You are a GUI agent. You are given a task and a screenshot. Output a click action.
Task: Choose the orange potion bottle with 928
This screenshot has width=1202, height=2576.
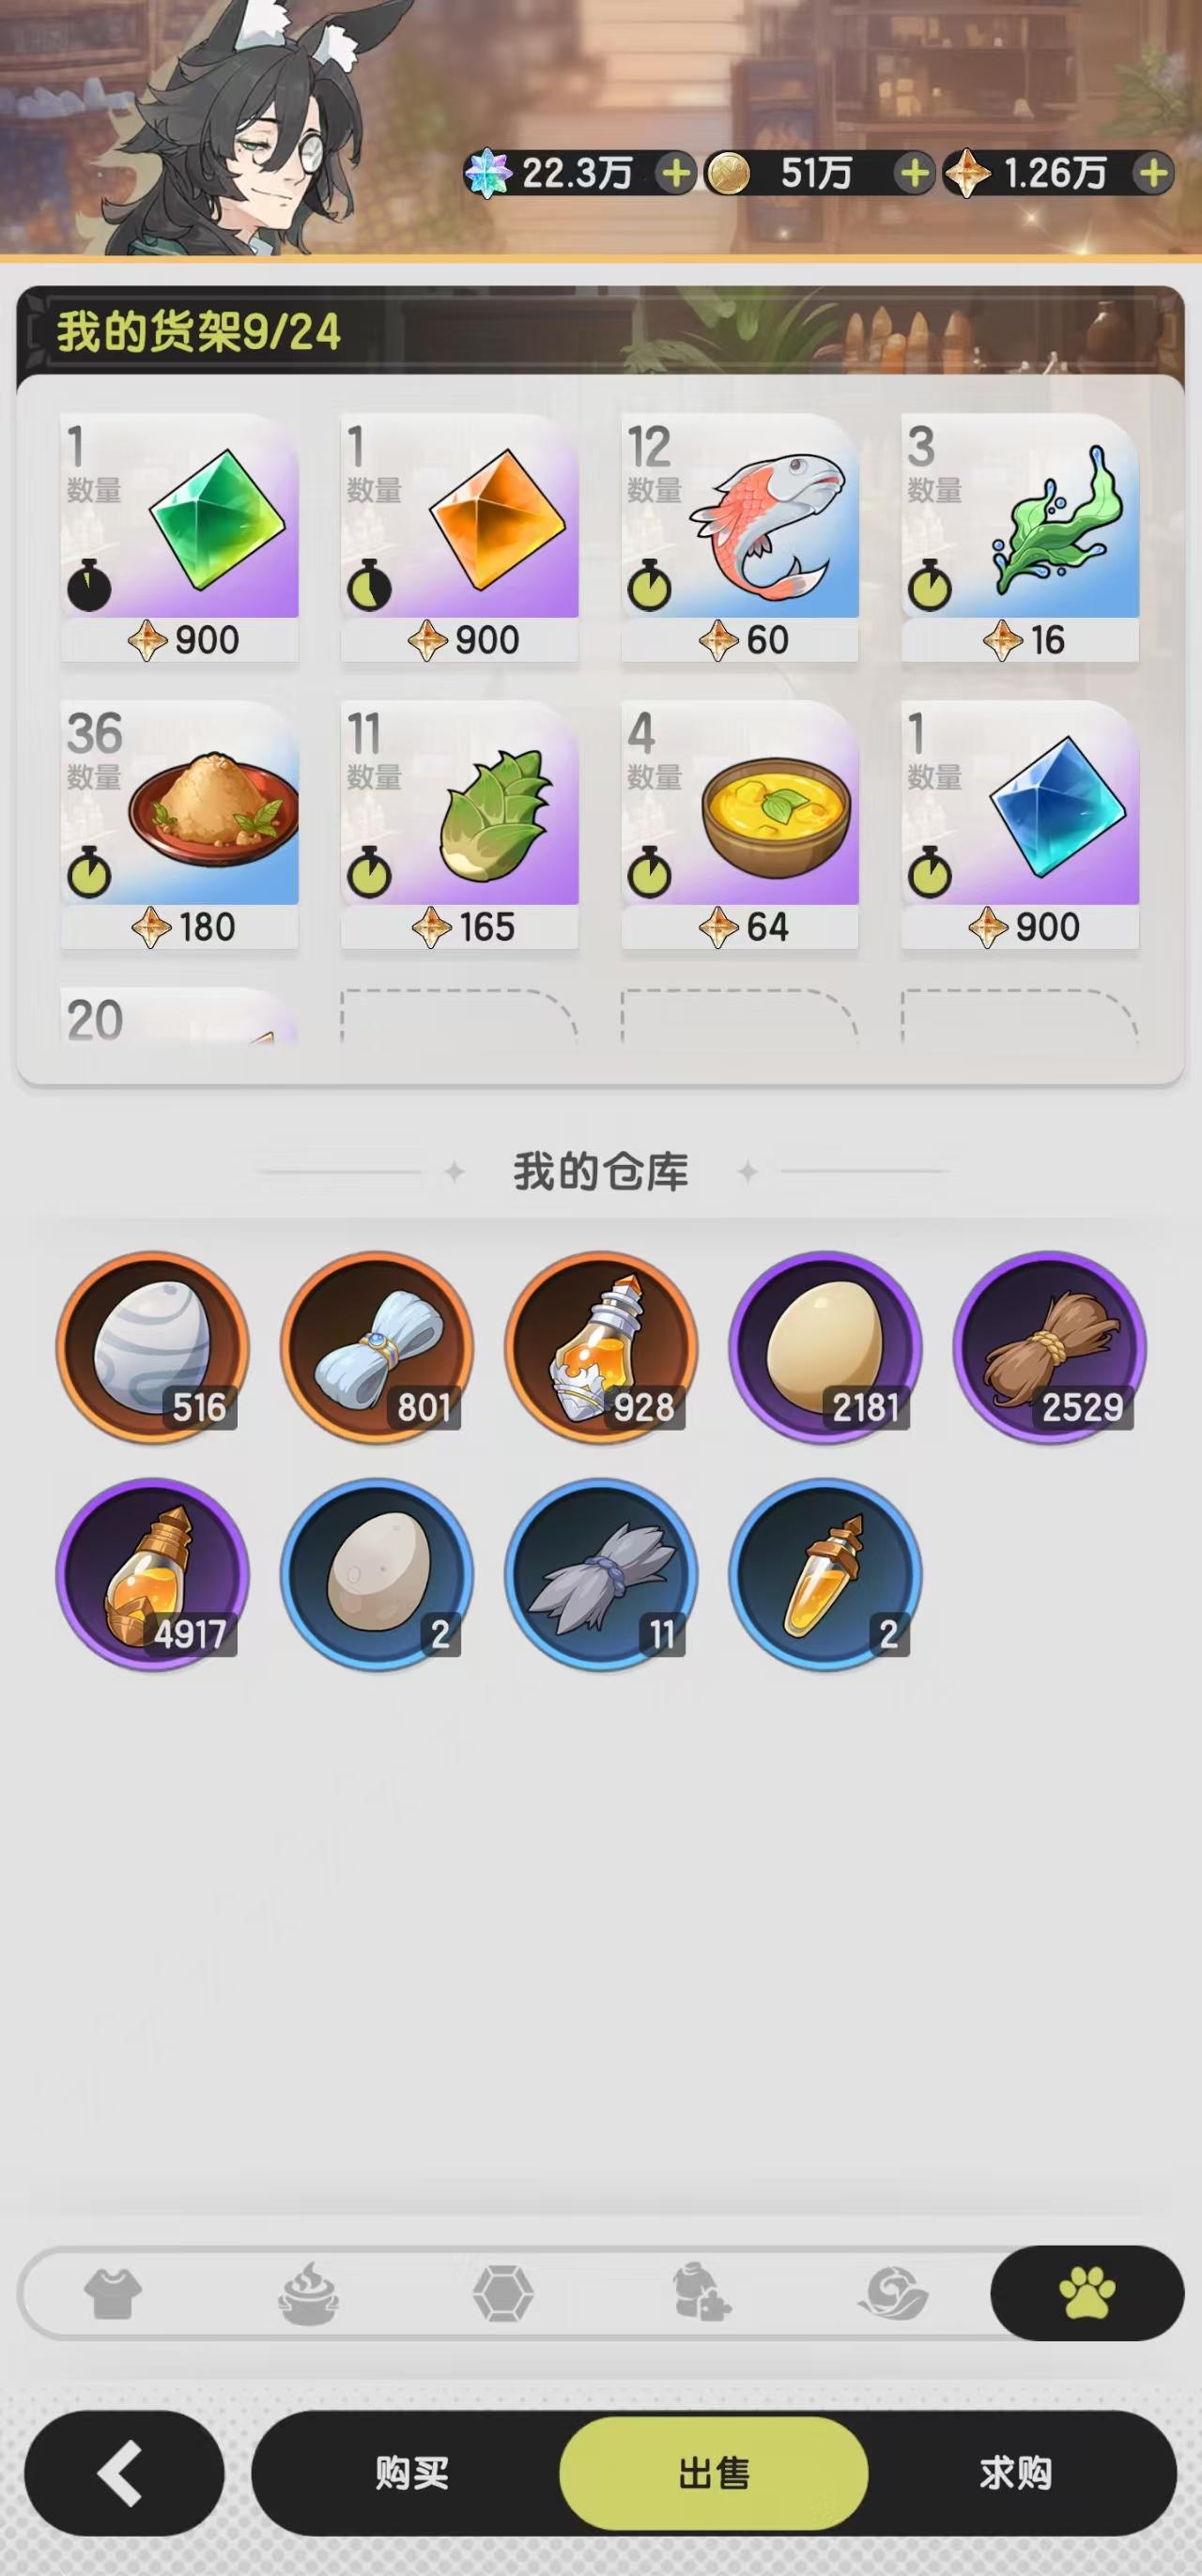click(x=600, y=1347)
